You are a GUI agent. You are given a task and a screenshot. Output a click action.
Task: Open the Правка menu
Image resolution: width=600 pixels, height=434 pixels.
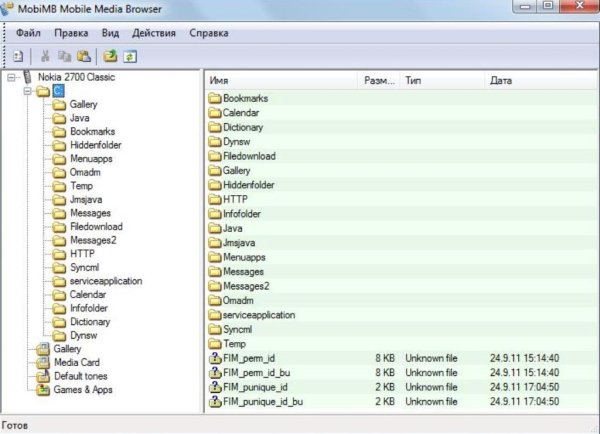pyautogui.click(x=71, y=33)
